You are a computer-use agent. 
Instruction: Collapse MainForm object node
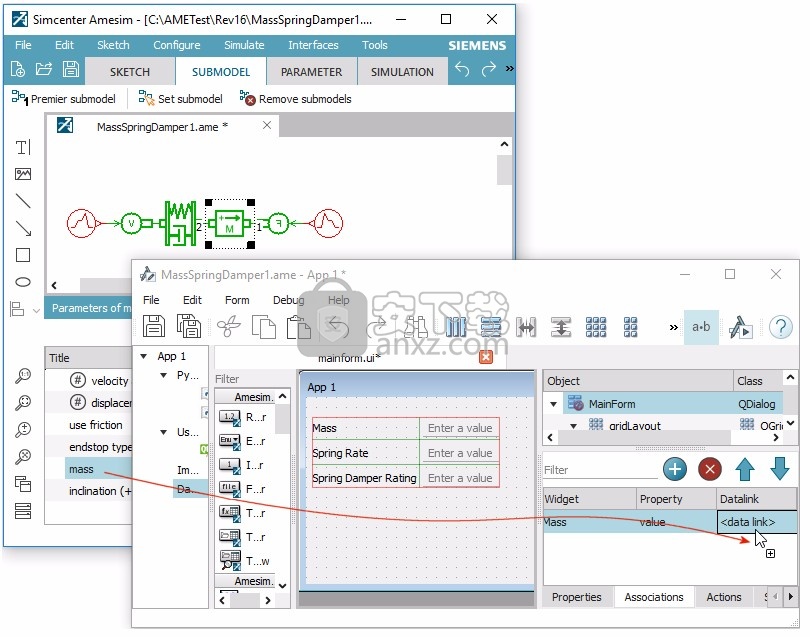tap(553, 404)
